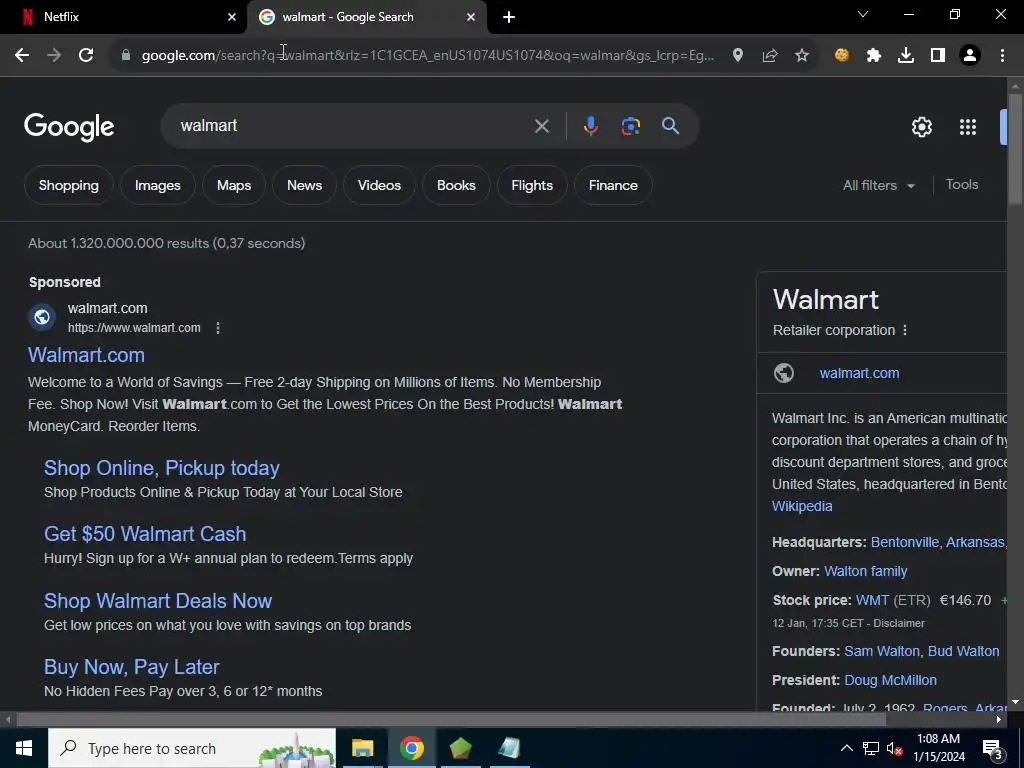Open the Windows Start menu

point(24,748)
